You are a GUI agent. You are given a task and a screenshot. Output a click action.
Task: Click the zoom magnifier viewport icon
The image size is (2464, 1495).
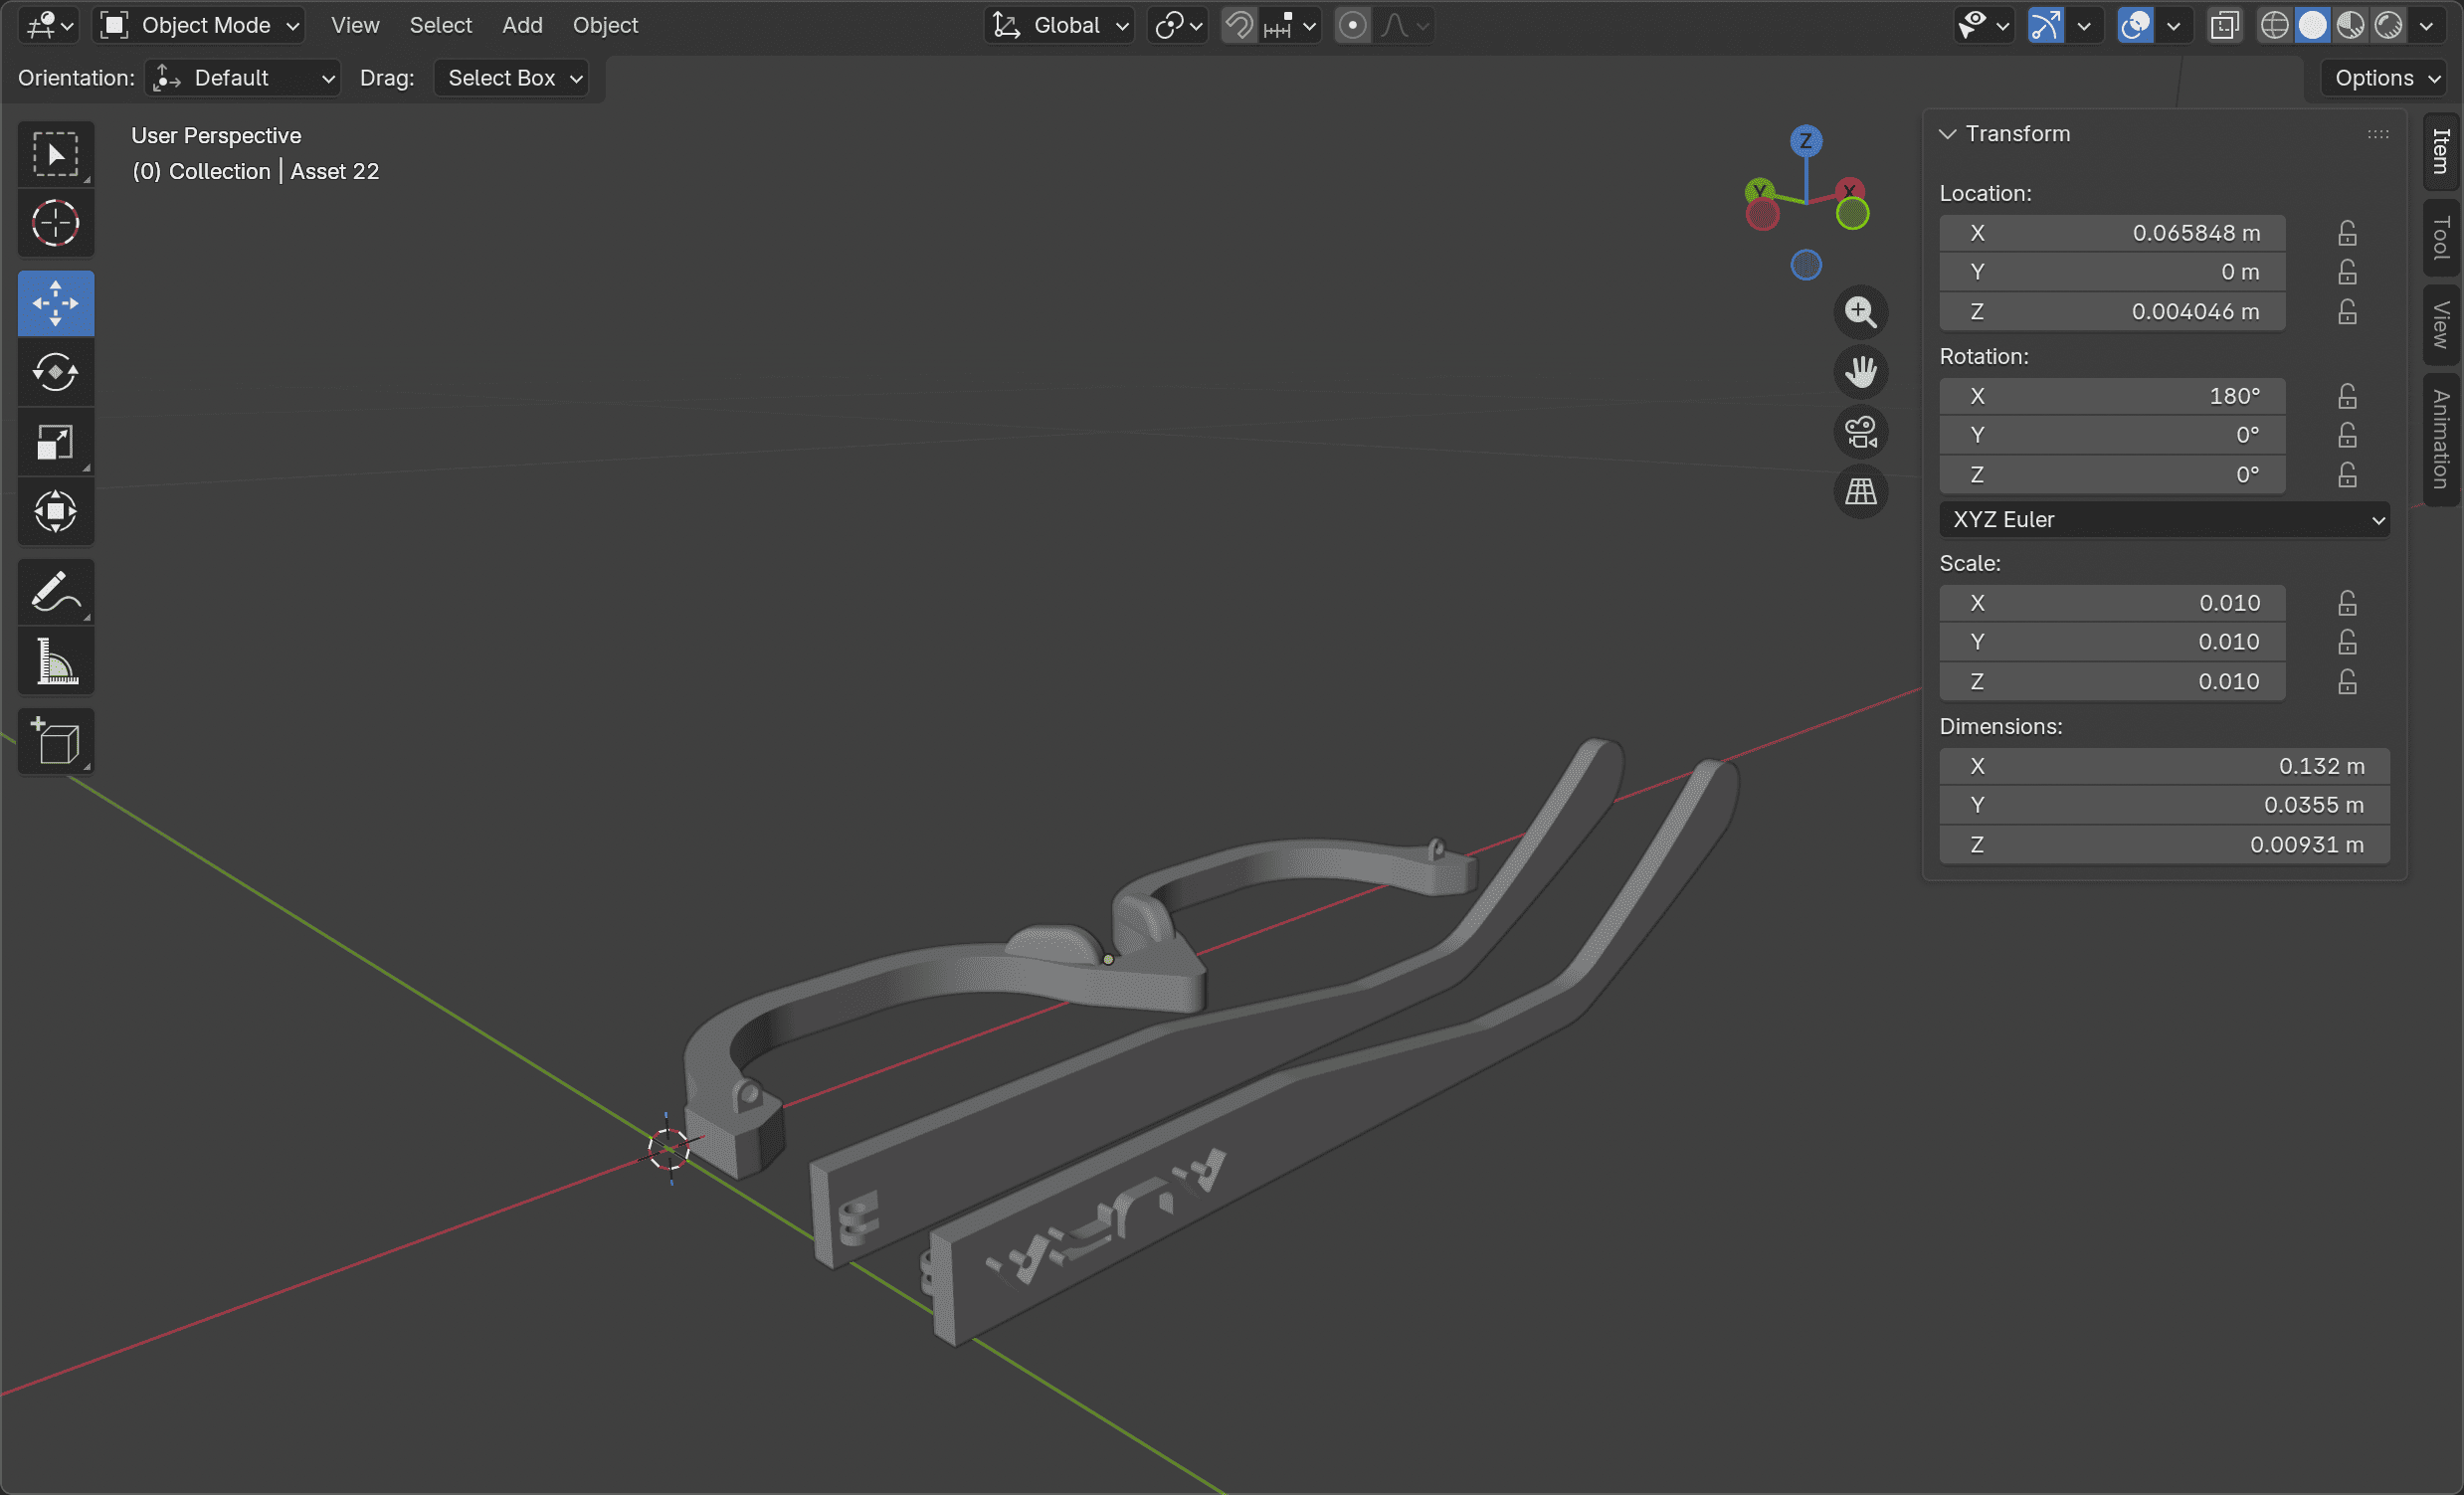coord(1860,313)
